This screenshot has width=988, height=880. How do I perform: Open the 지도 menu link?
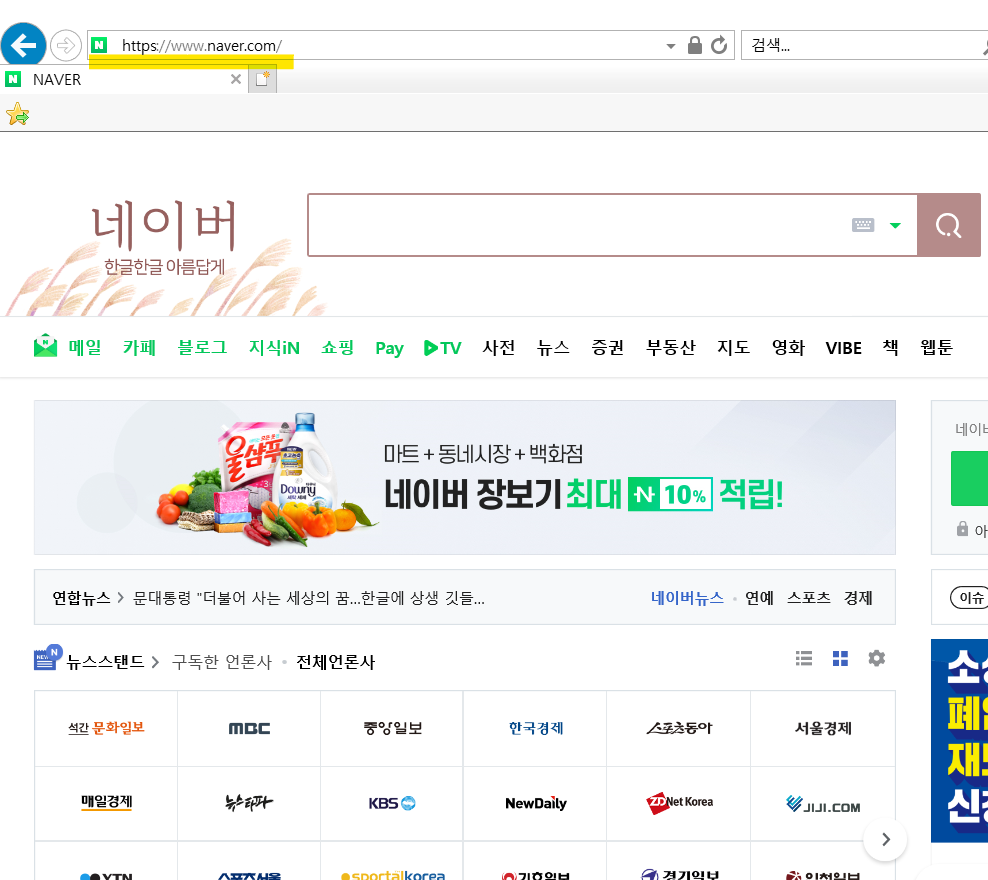pos(733,347)
